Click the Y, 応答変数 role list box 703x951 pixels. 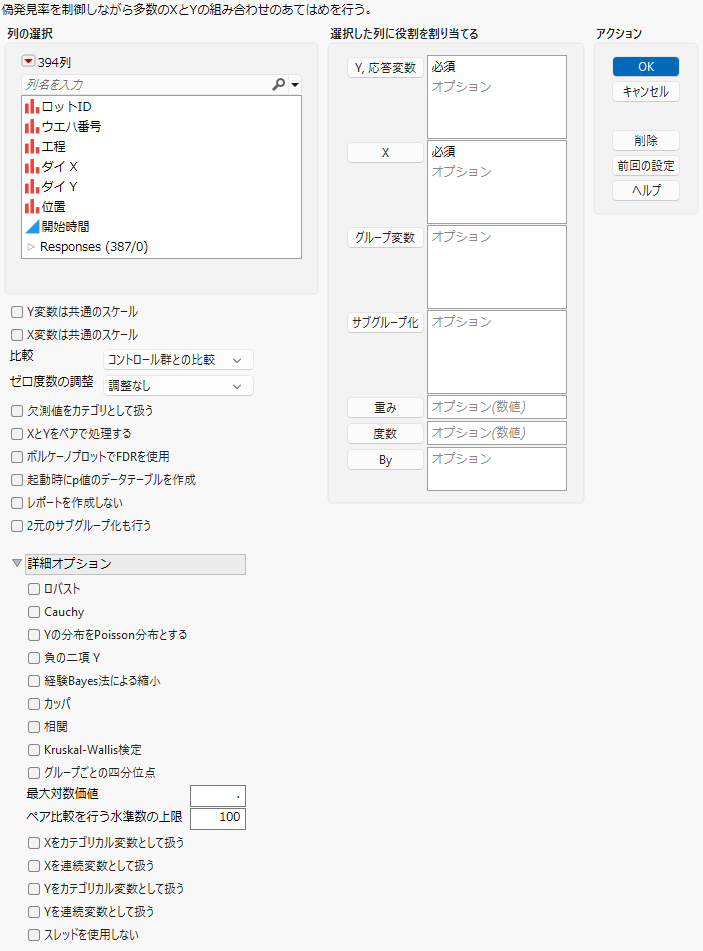click(x=497, y=97)
